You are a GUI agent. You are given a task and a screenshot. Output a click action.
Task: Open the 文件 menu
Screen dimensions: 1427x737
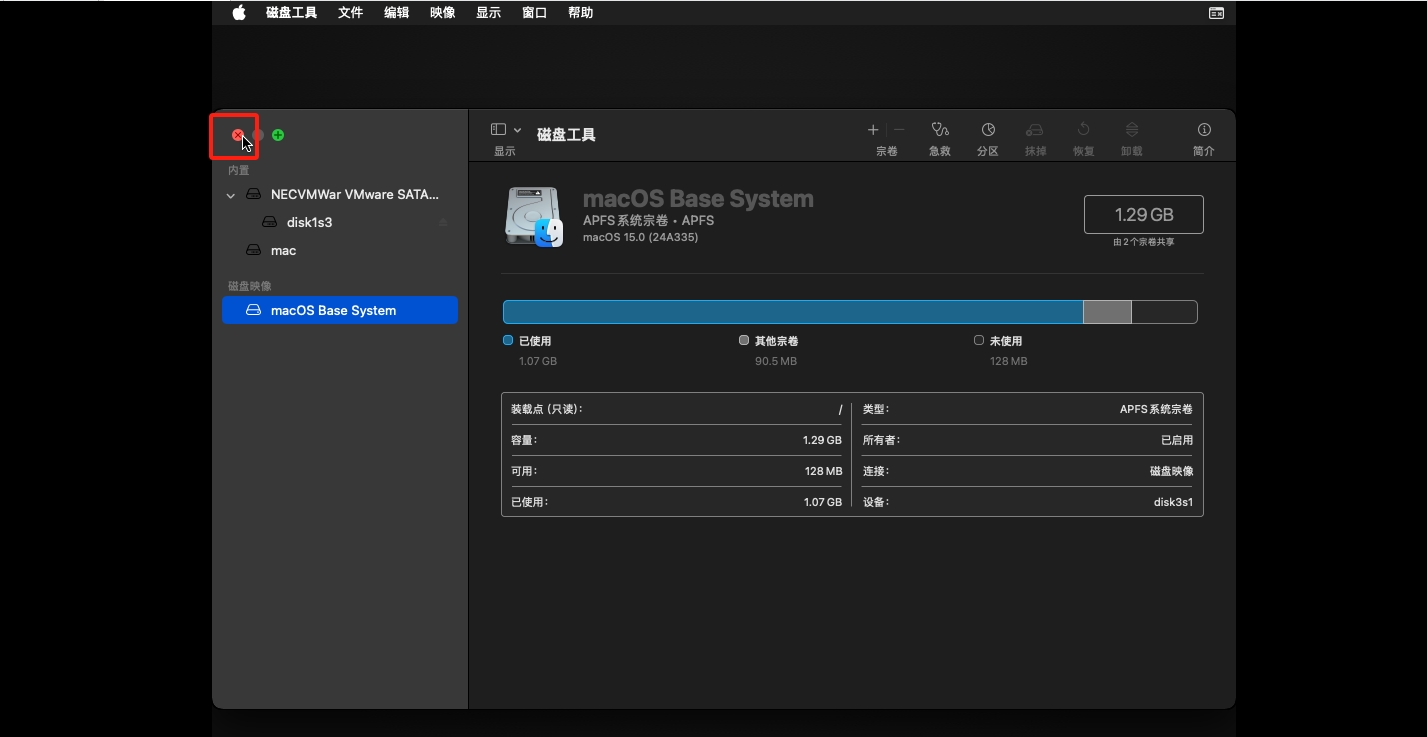[x=350, y=13]
